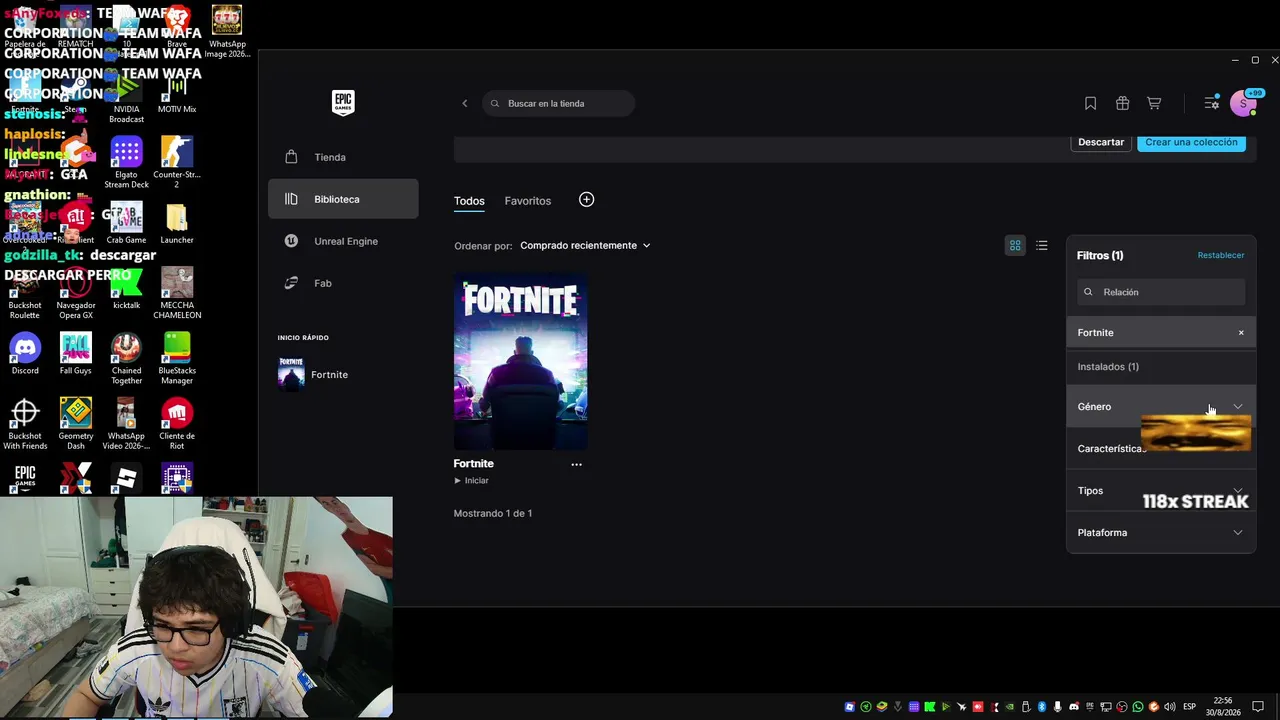Click the Relación filter search field
The image size is (1280, 720).
click(x=1161, y=292)
